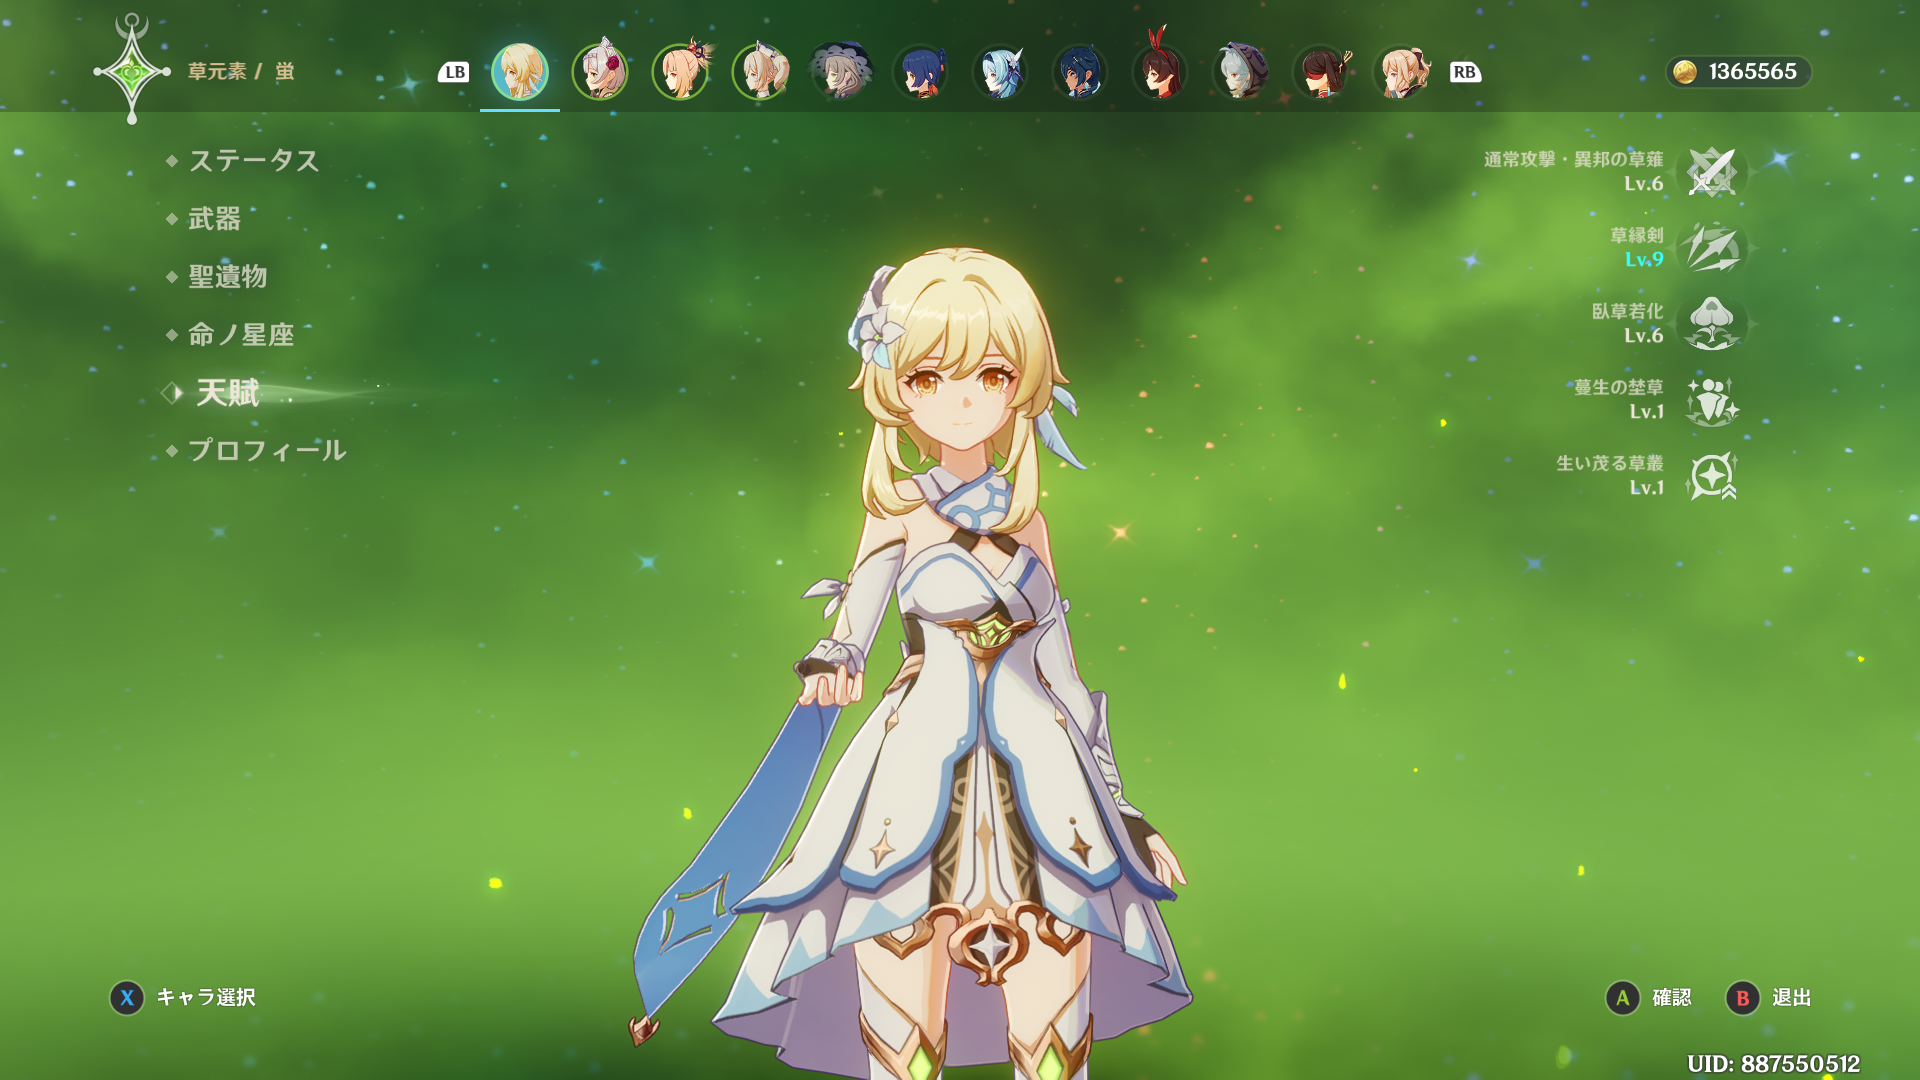This screenshot has width=1920, height=1080.
Task: Select the gray-haired hooded character portrait
Action: click(1240, 72)
